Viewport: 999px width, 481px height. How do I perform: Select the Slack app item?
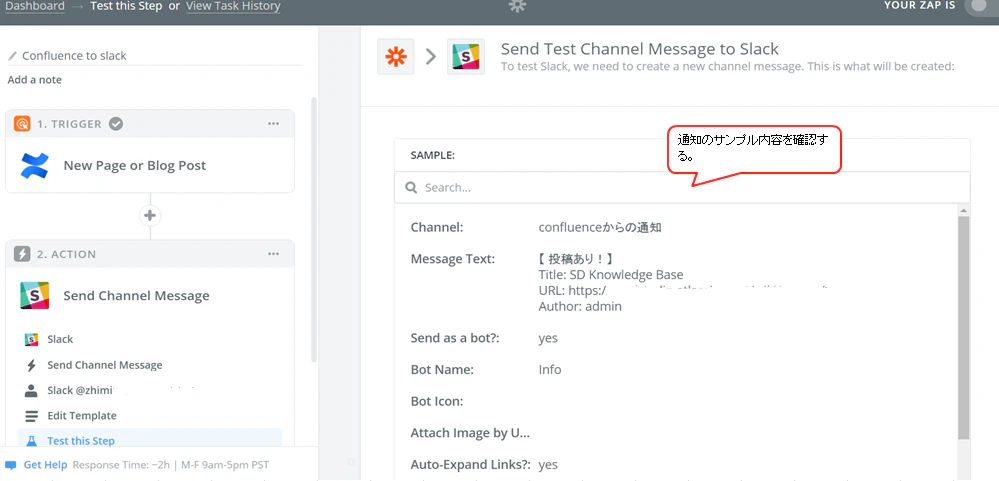(x=60, y=340)
